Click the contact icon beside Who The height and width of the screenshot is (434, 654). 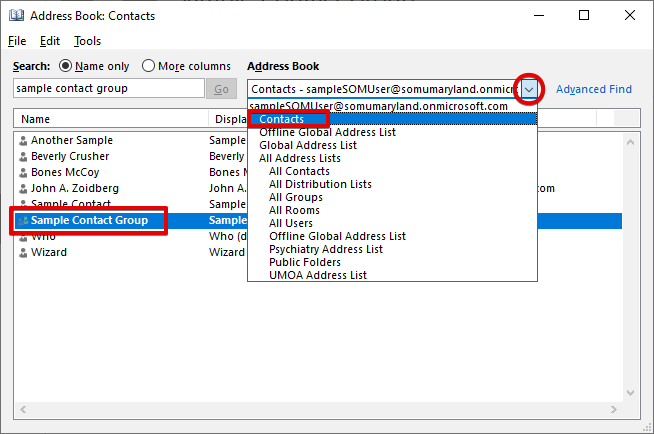point(23,237)
